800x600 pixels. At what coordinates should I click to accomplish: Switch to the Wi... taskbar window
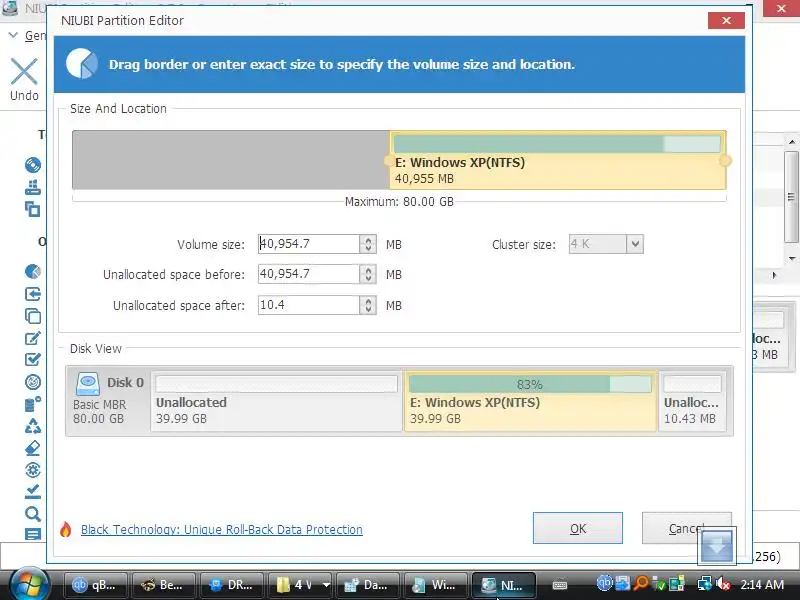pyautogui.click(x=435, y=585)
